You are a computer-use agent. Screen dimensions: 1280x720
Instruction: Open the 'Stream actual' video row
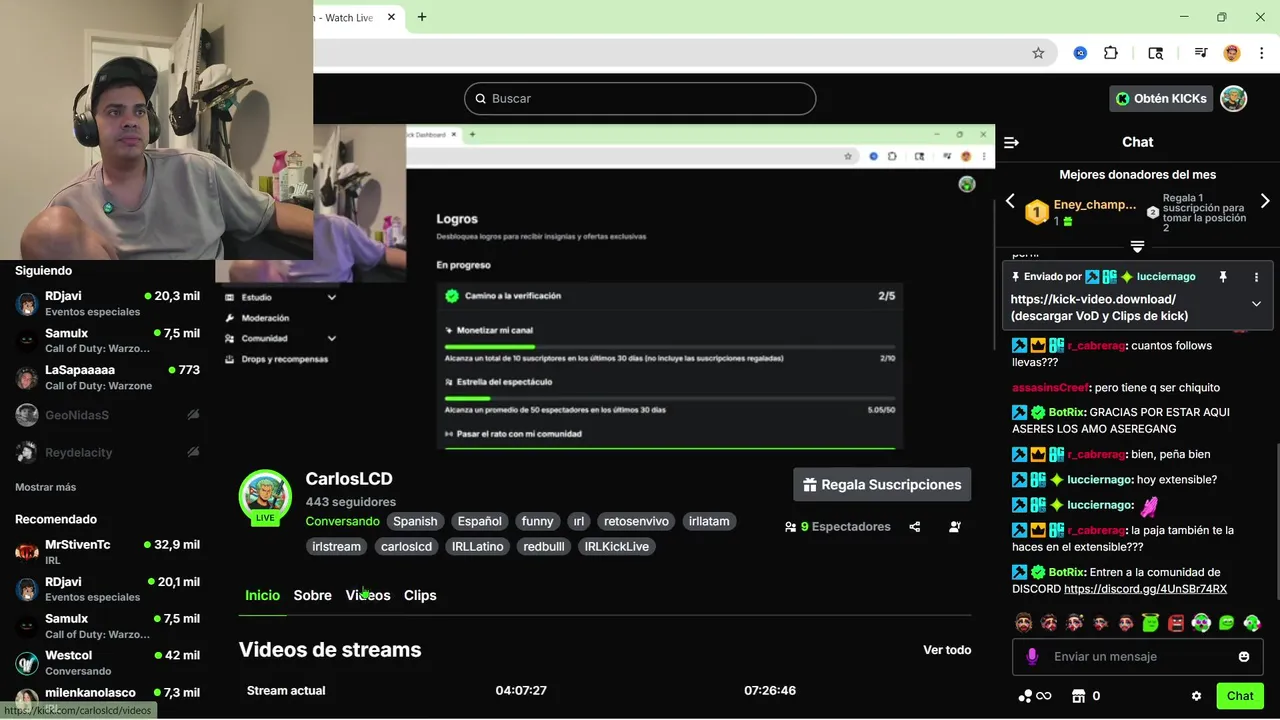[605, 691]
